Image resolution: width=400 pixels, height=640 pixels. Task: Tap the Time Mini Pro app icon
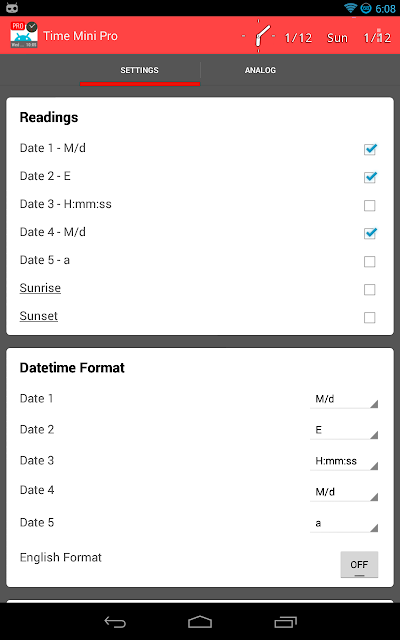point(24,35)
